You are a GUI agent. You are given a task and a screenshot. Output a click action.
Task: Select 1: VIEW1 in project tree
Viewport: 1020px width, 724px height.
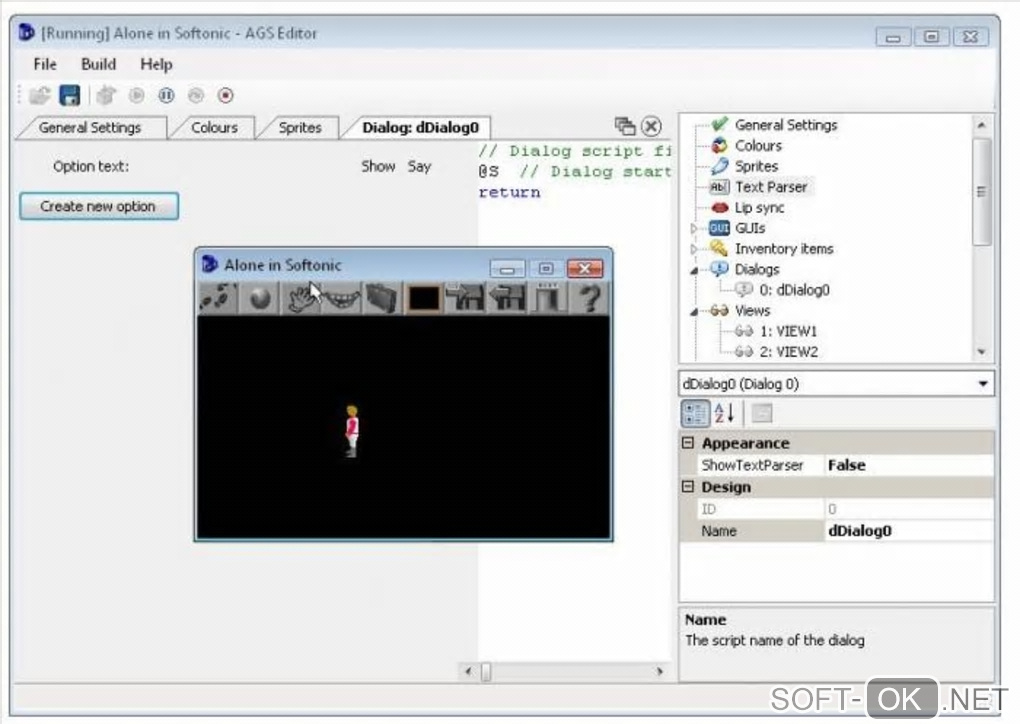tap(788, 332)
